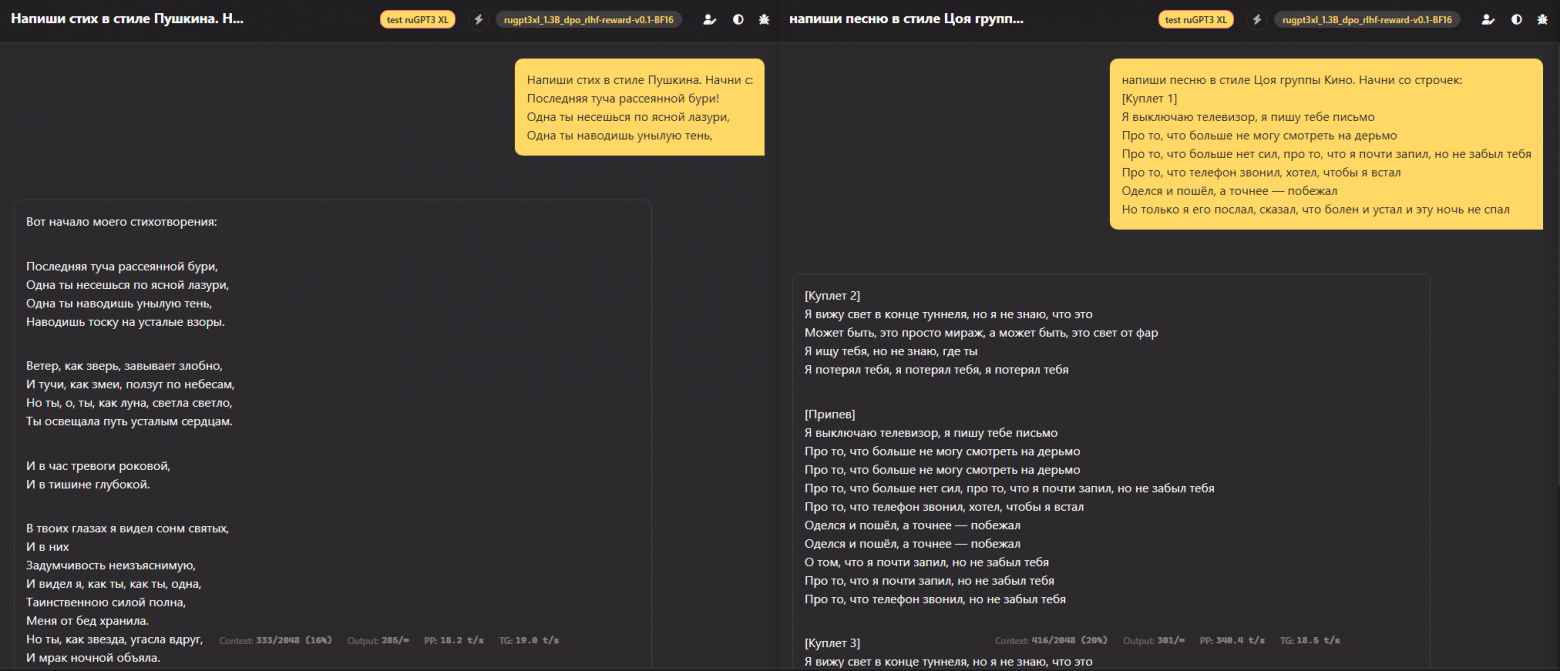Toggle contrast theme icon in Цоя chat header
The width and height of the screenshot is (1560, 671).
pyautogui.click(x=1516, y=19)
